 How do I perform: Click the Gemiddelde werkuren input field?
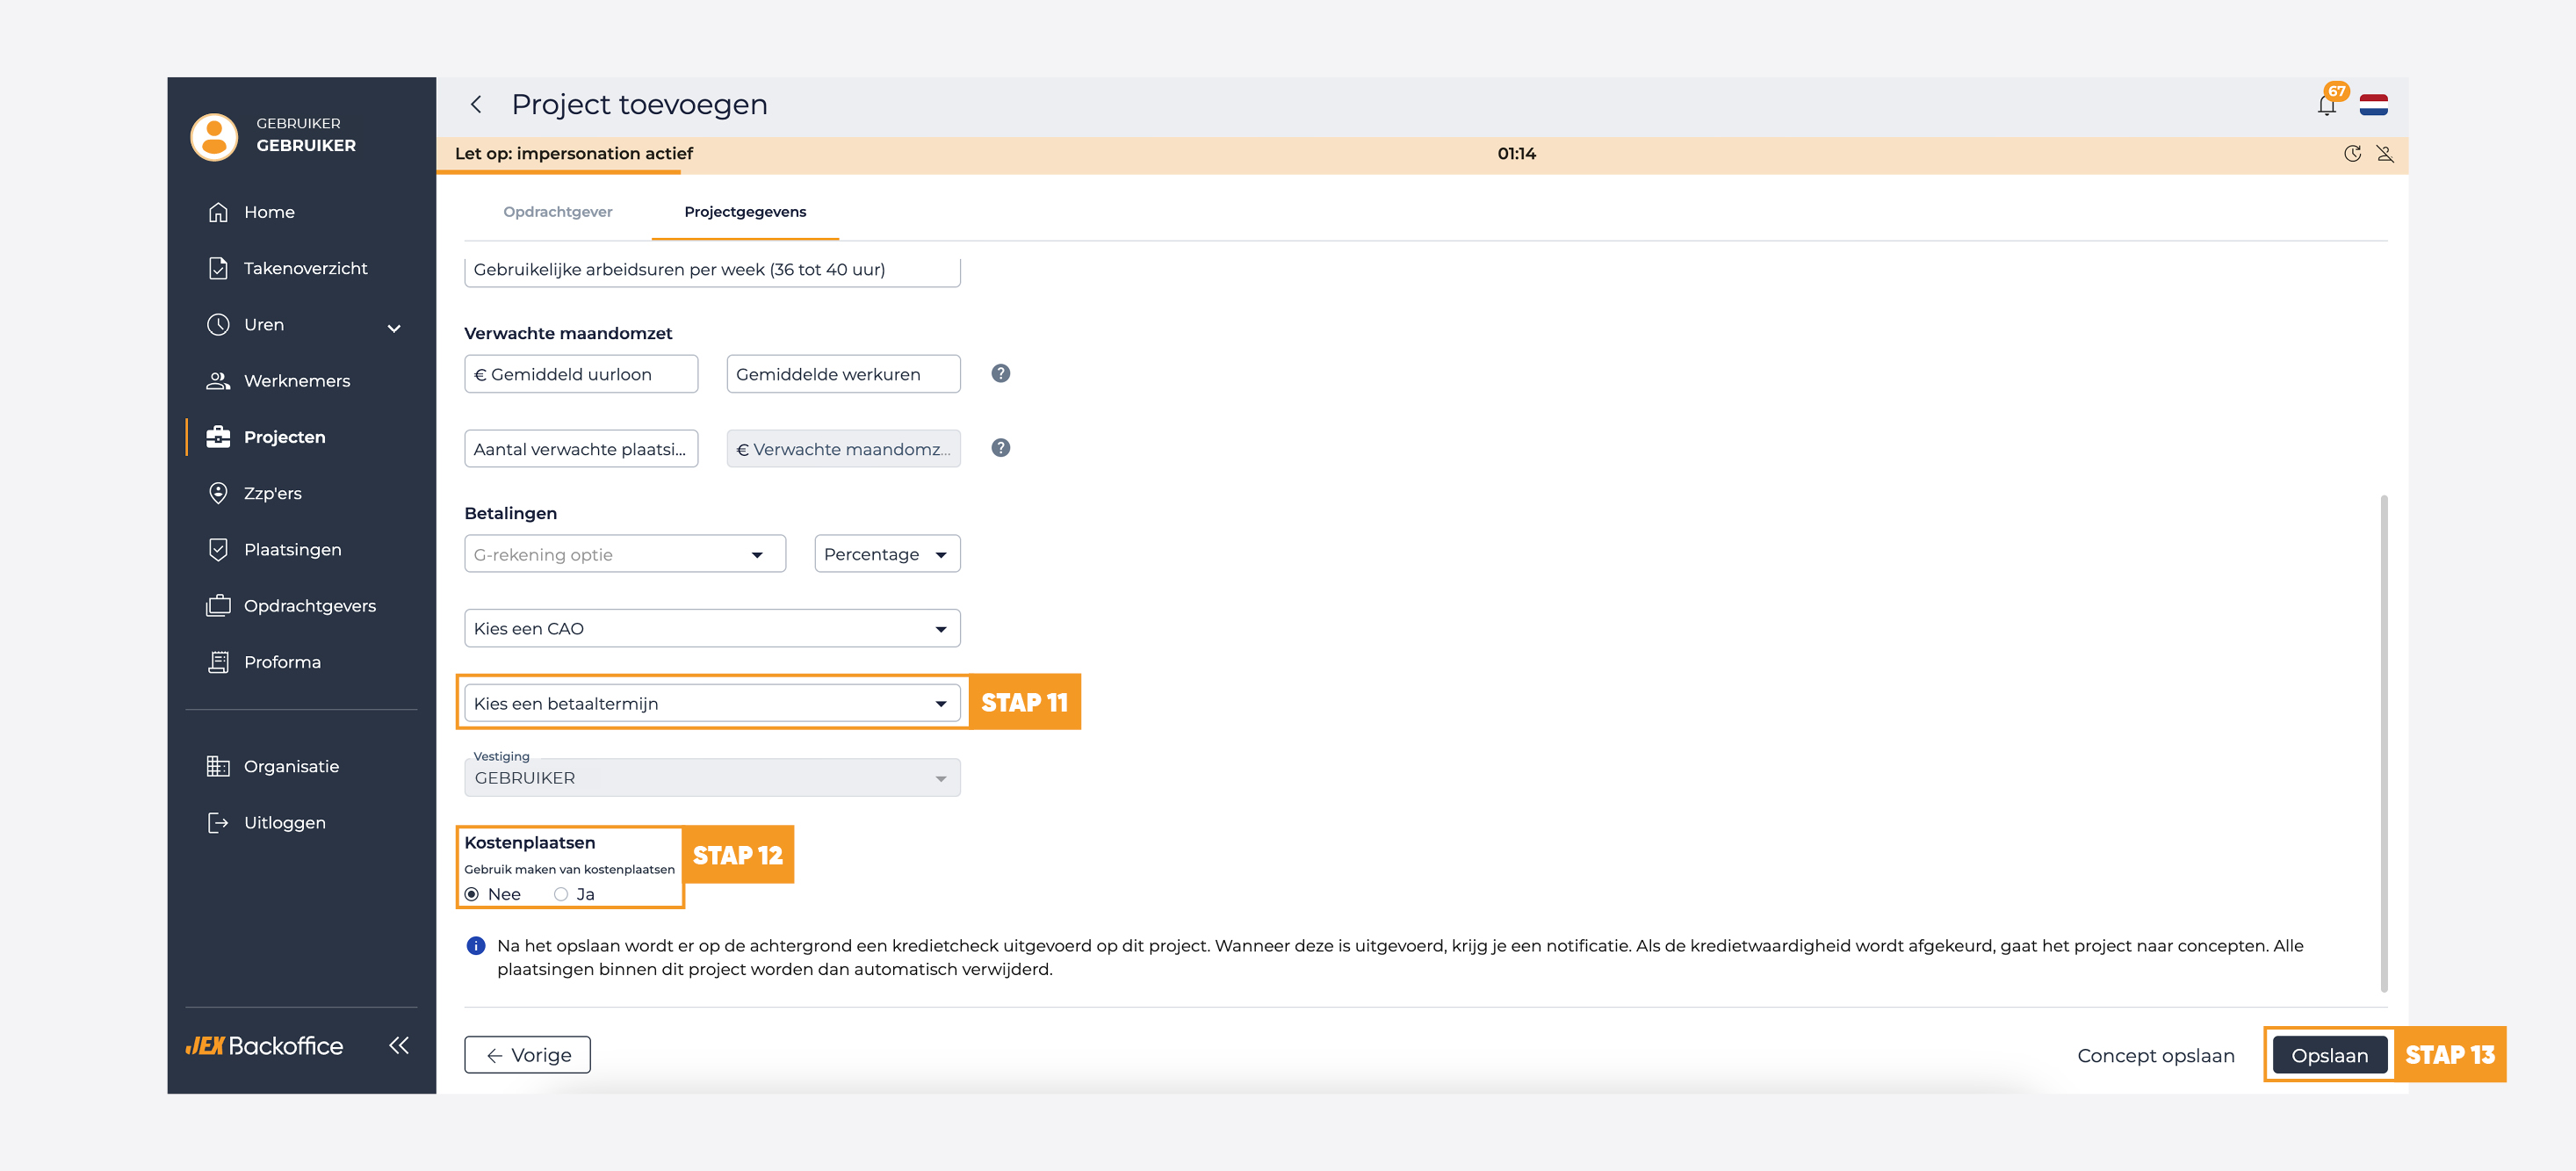click(x=843, y=374)
